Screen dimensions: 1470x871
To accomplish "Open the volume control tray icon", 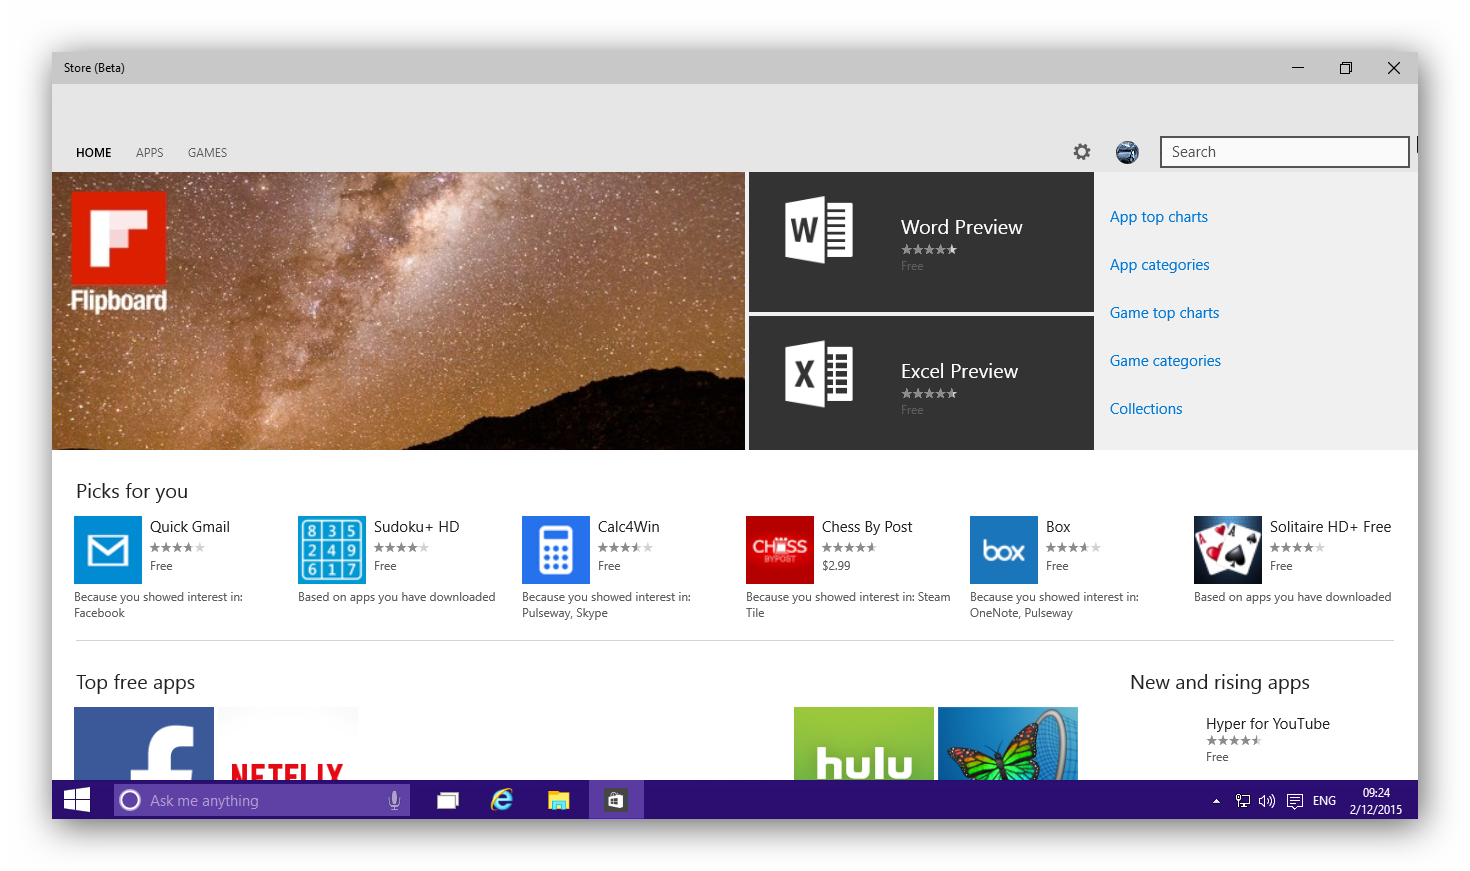I will (1267, 801).
